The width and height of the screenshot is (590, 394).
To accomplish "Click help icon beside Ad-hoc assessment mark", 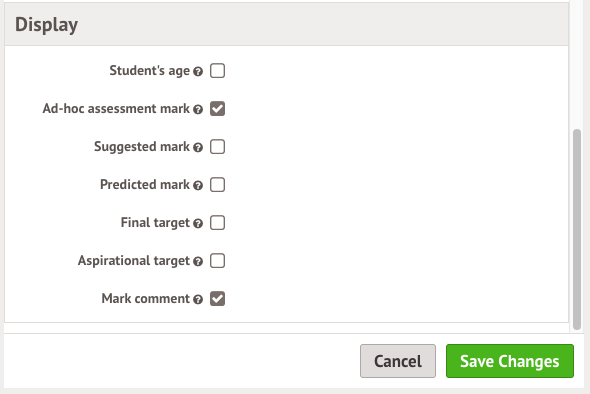I will pyautogui.click(x=198, y=110).
